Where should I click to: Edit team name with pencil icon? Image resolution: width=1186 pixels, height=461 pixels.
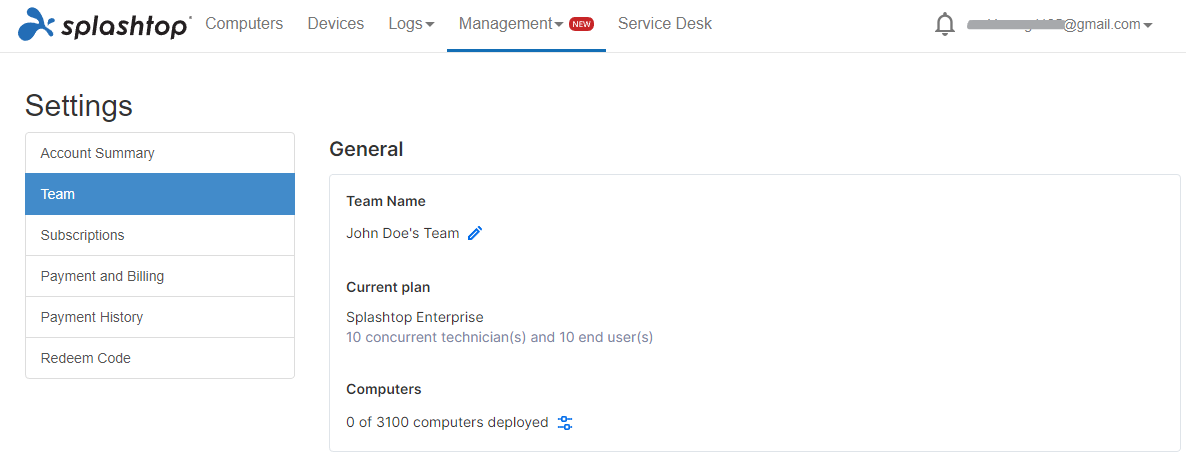tap(475, 233)
